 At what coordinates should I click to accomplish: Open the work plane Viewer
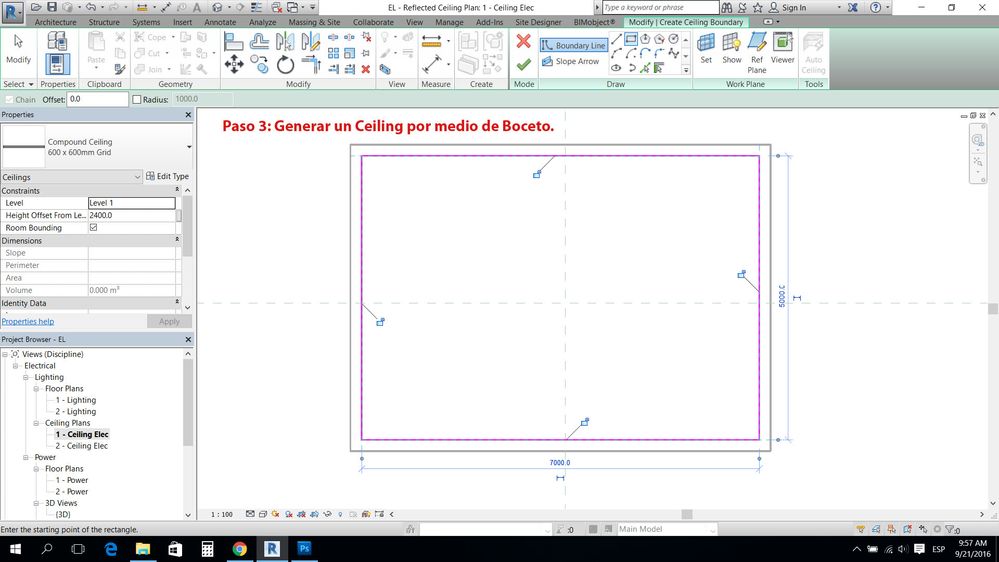click(782, 48)
